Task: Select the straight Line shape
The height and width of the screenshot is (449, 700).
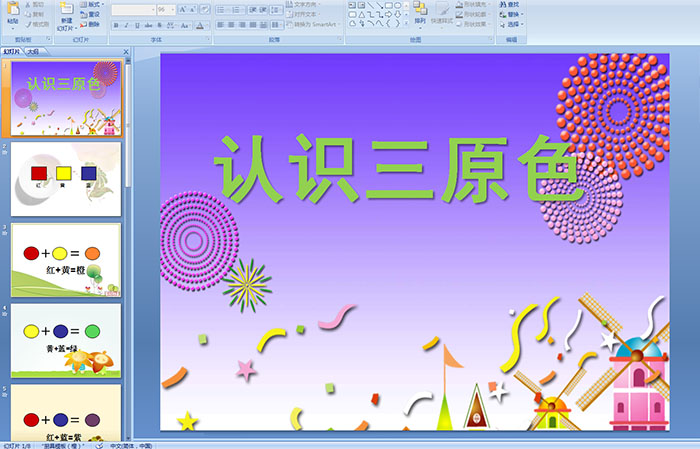Action: click(371, 5)
